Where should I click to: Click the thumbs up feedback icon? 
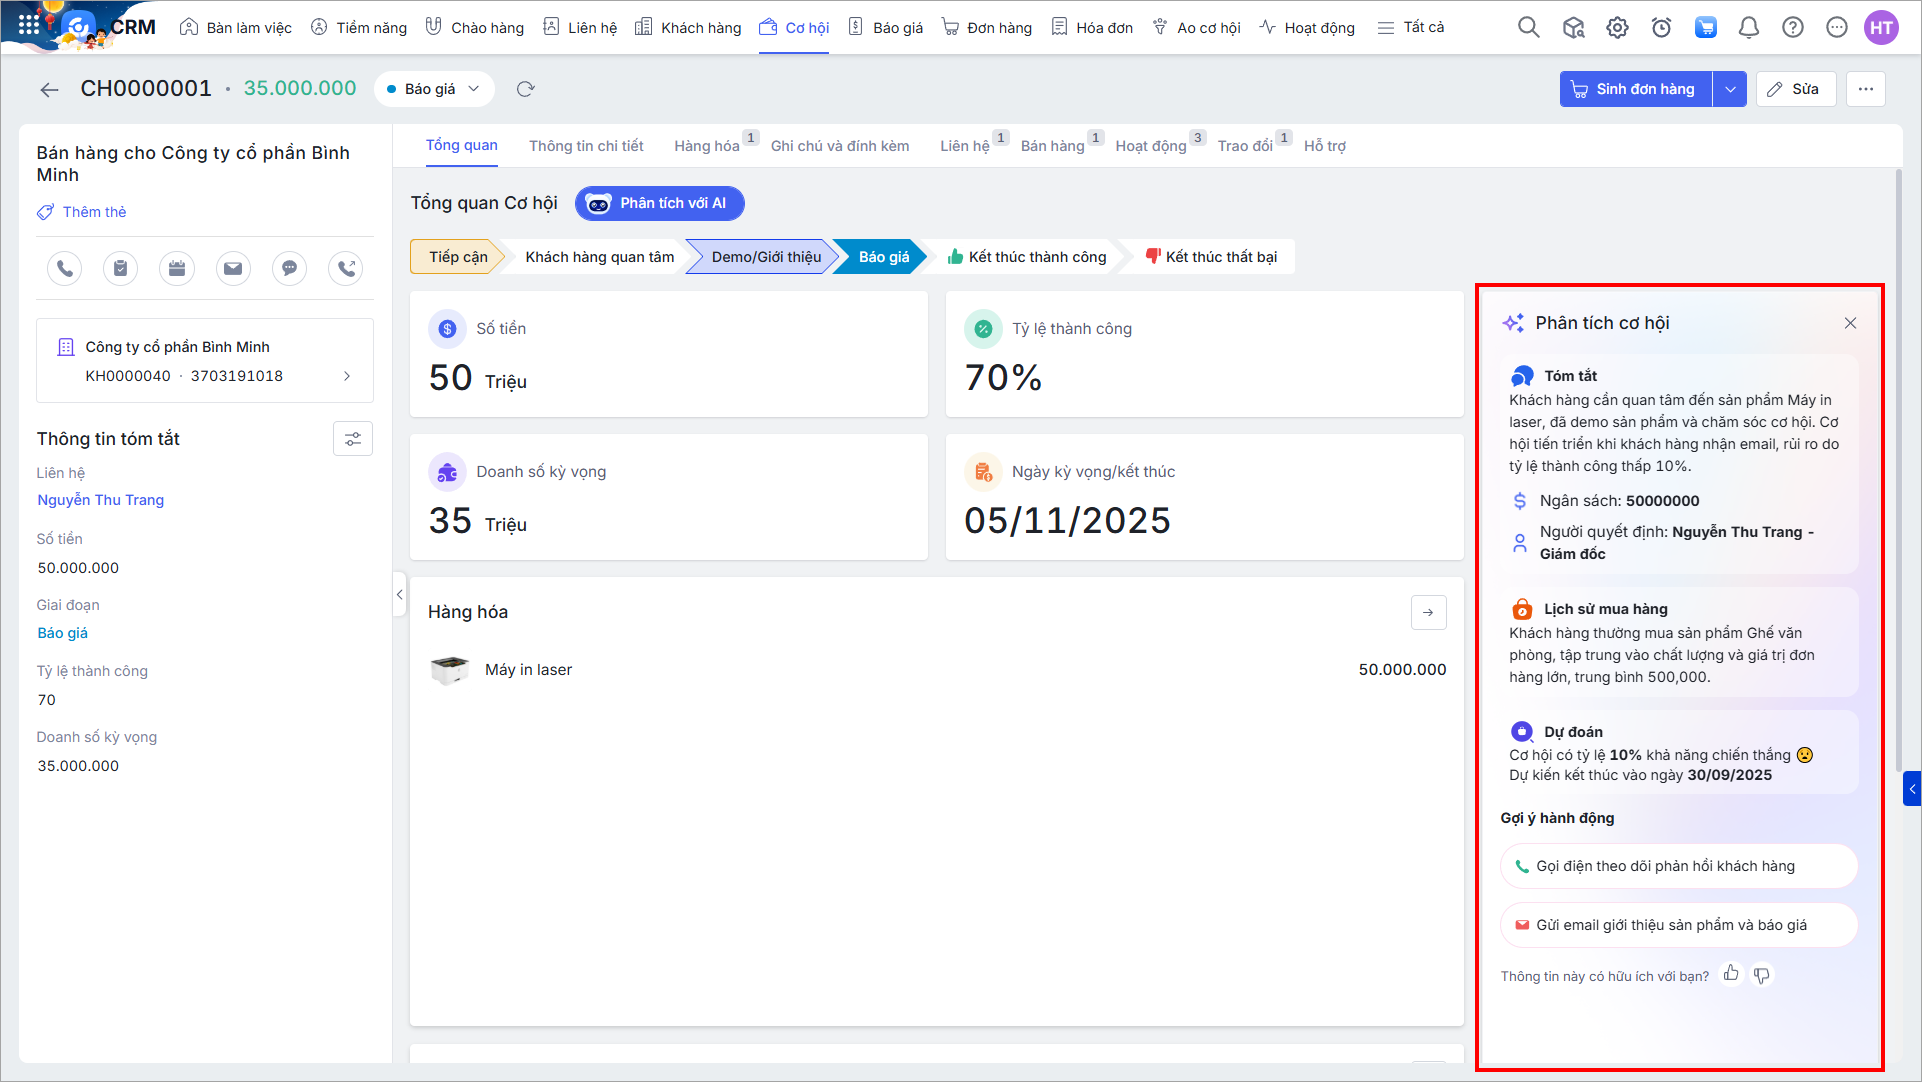1731,974
